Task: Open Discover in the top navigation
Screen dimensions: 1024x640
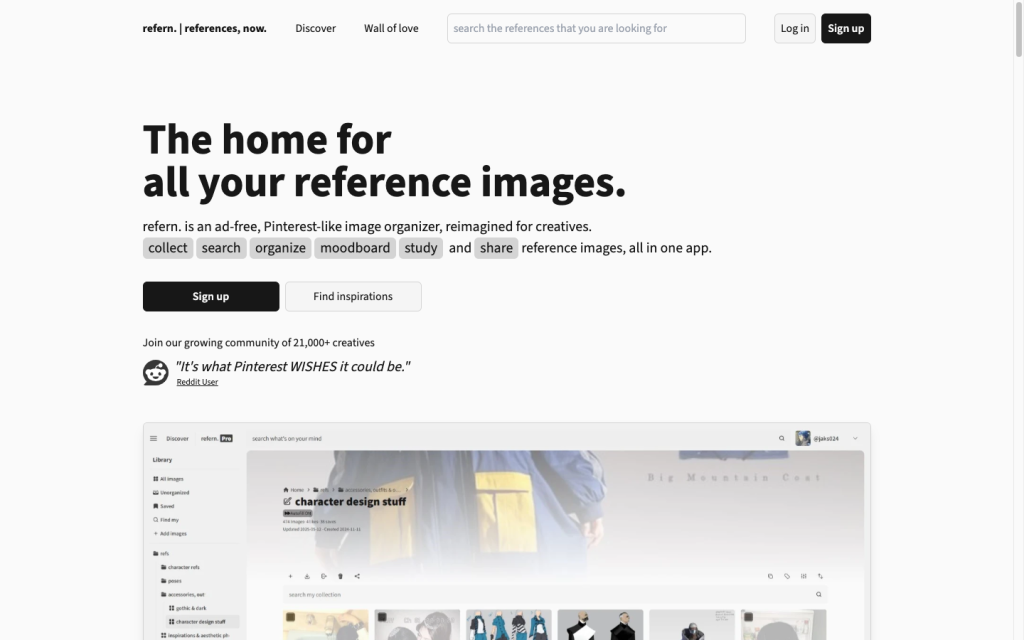Action: [315, 28]
